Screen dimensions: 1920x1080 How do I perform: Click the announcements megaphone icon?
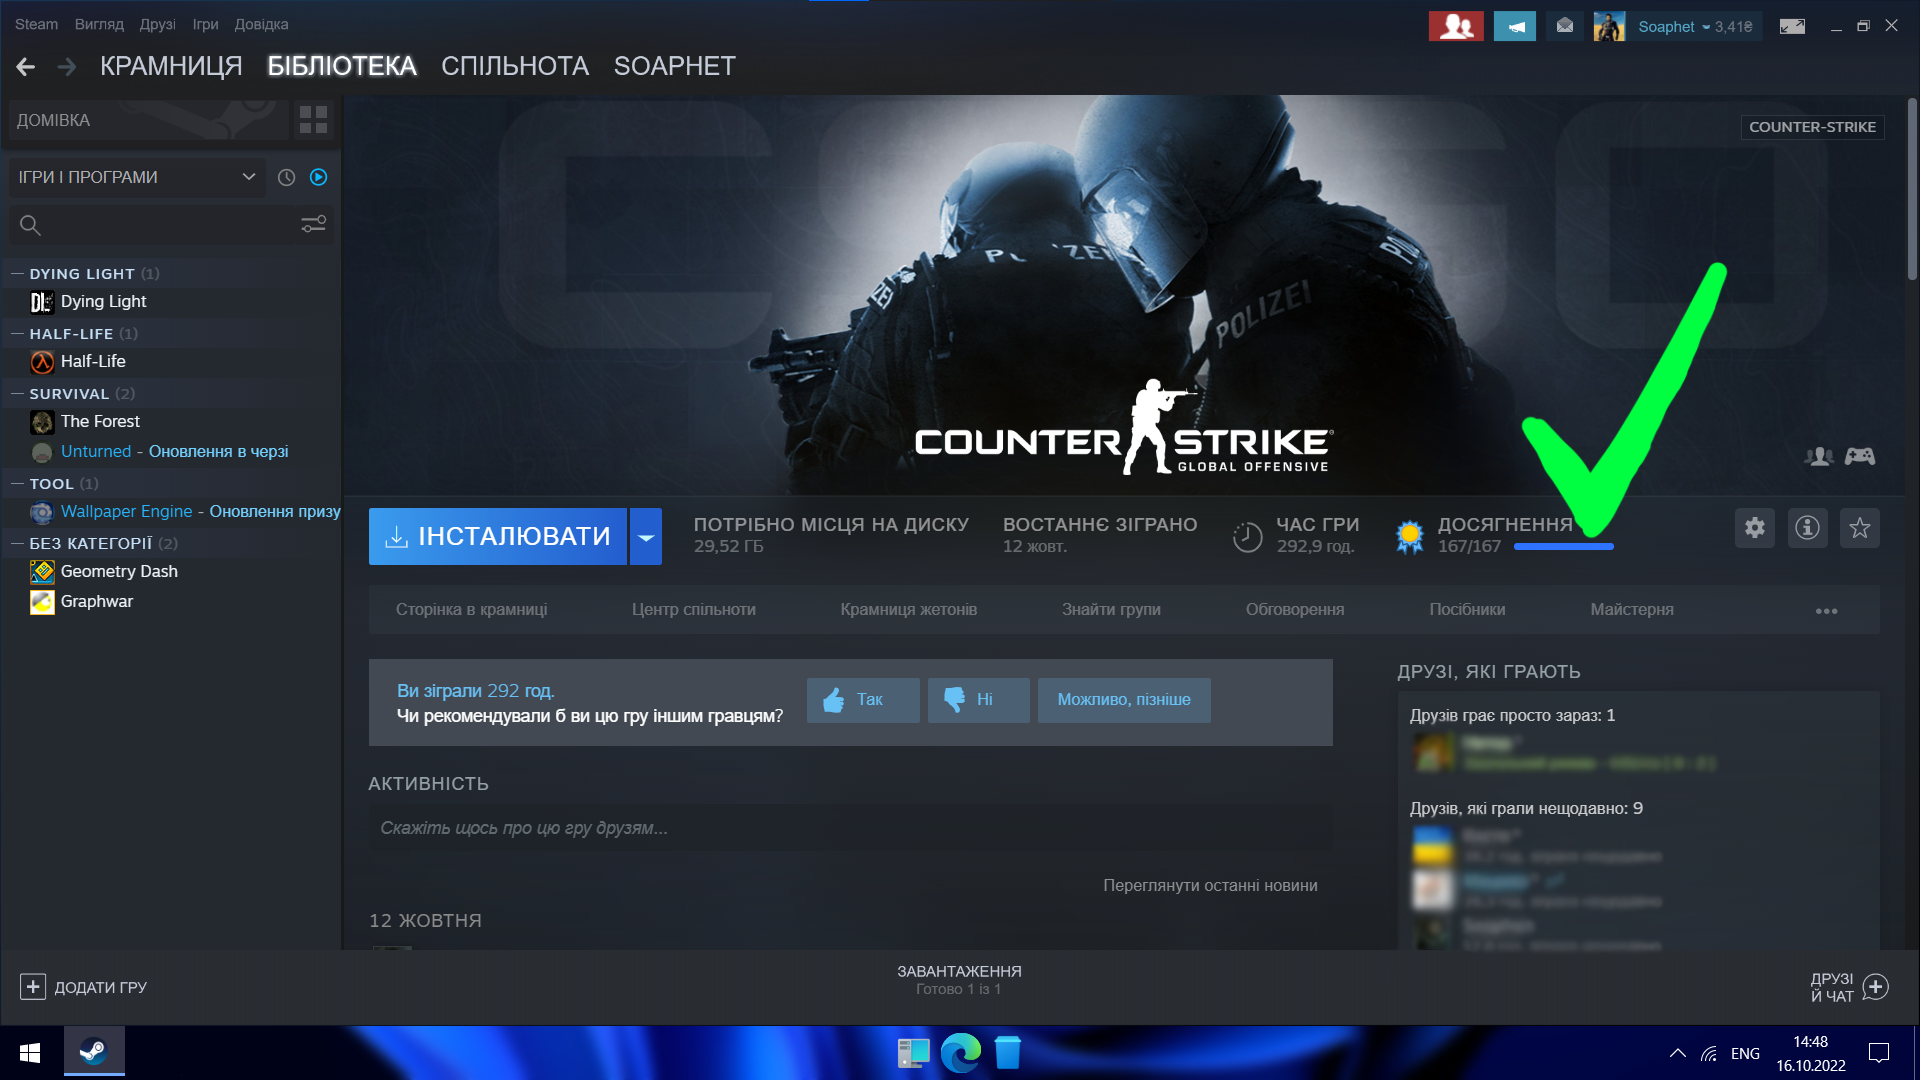[x=1514, y=27]
